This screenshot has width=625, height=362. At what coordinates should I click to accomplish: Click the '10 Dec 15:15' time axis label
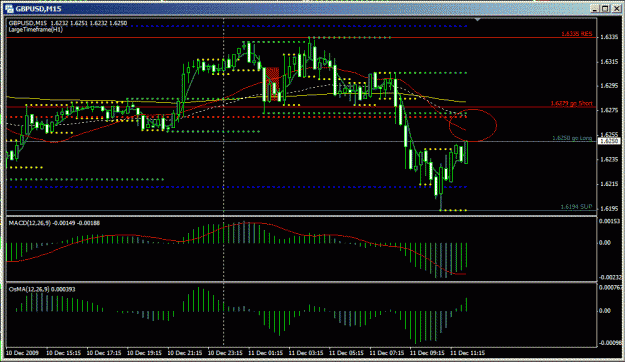[63, 353]
